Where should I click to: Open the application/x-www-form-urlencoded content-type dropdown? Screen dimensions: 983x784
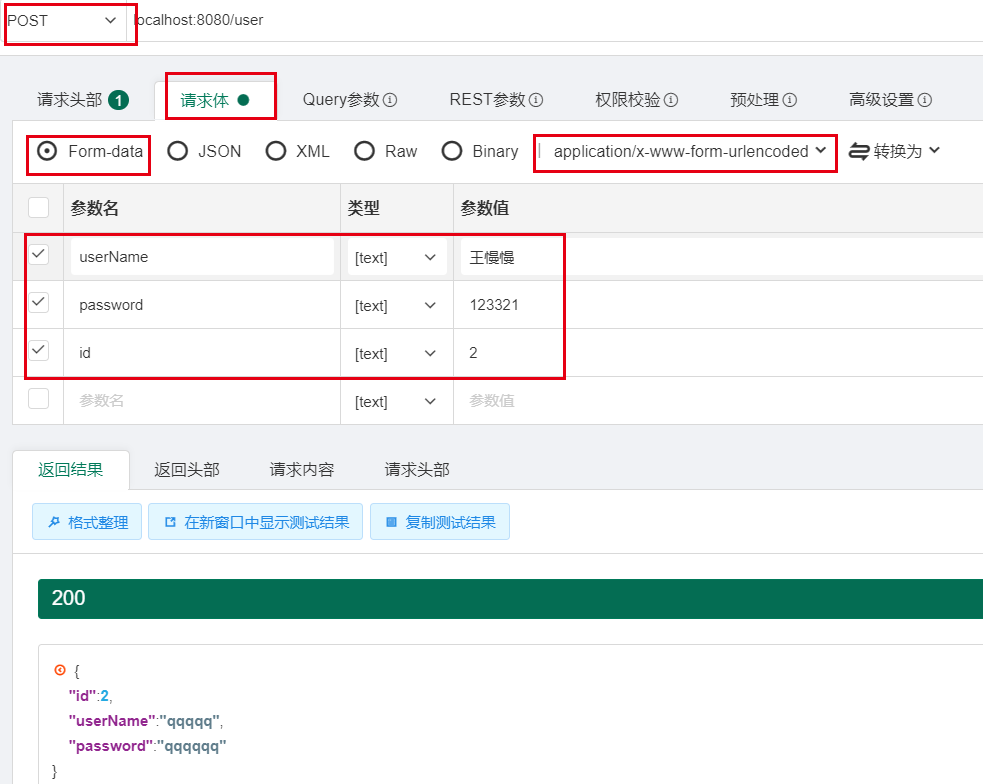click(x=684, y=152)
